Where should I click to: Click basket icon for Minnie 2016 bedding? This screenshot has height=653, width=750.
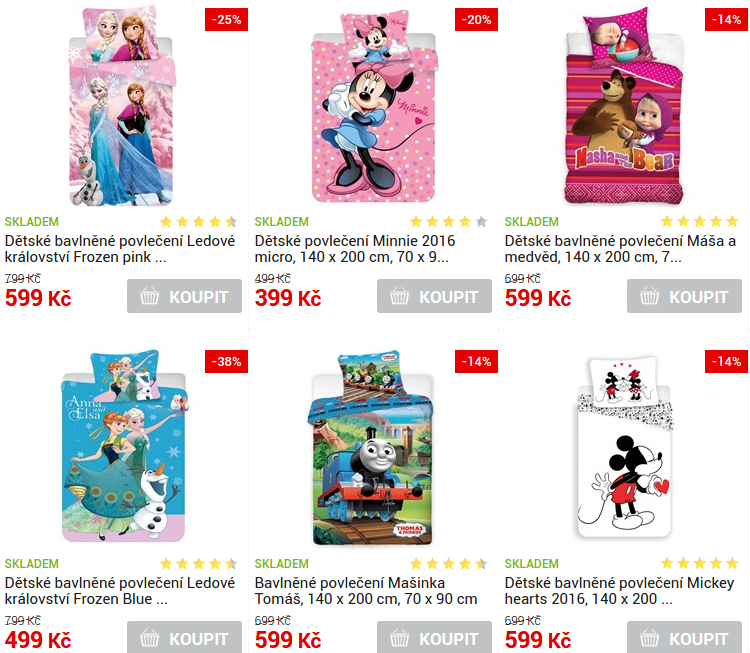tap(399, 296)
